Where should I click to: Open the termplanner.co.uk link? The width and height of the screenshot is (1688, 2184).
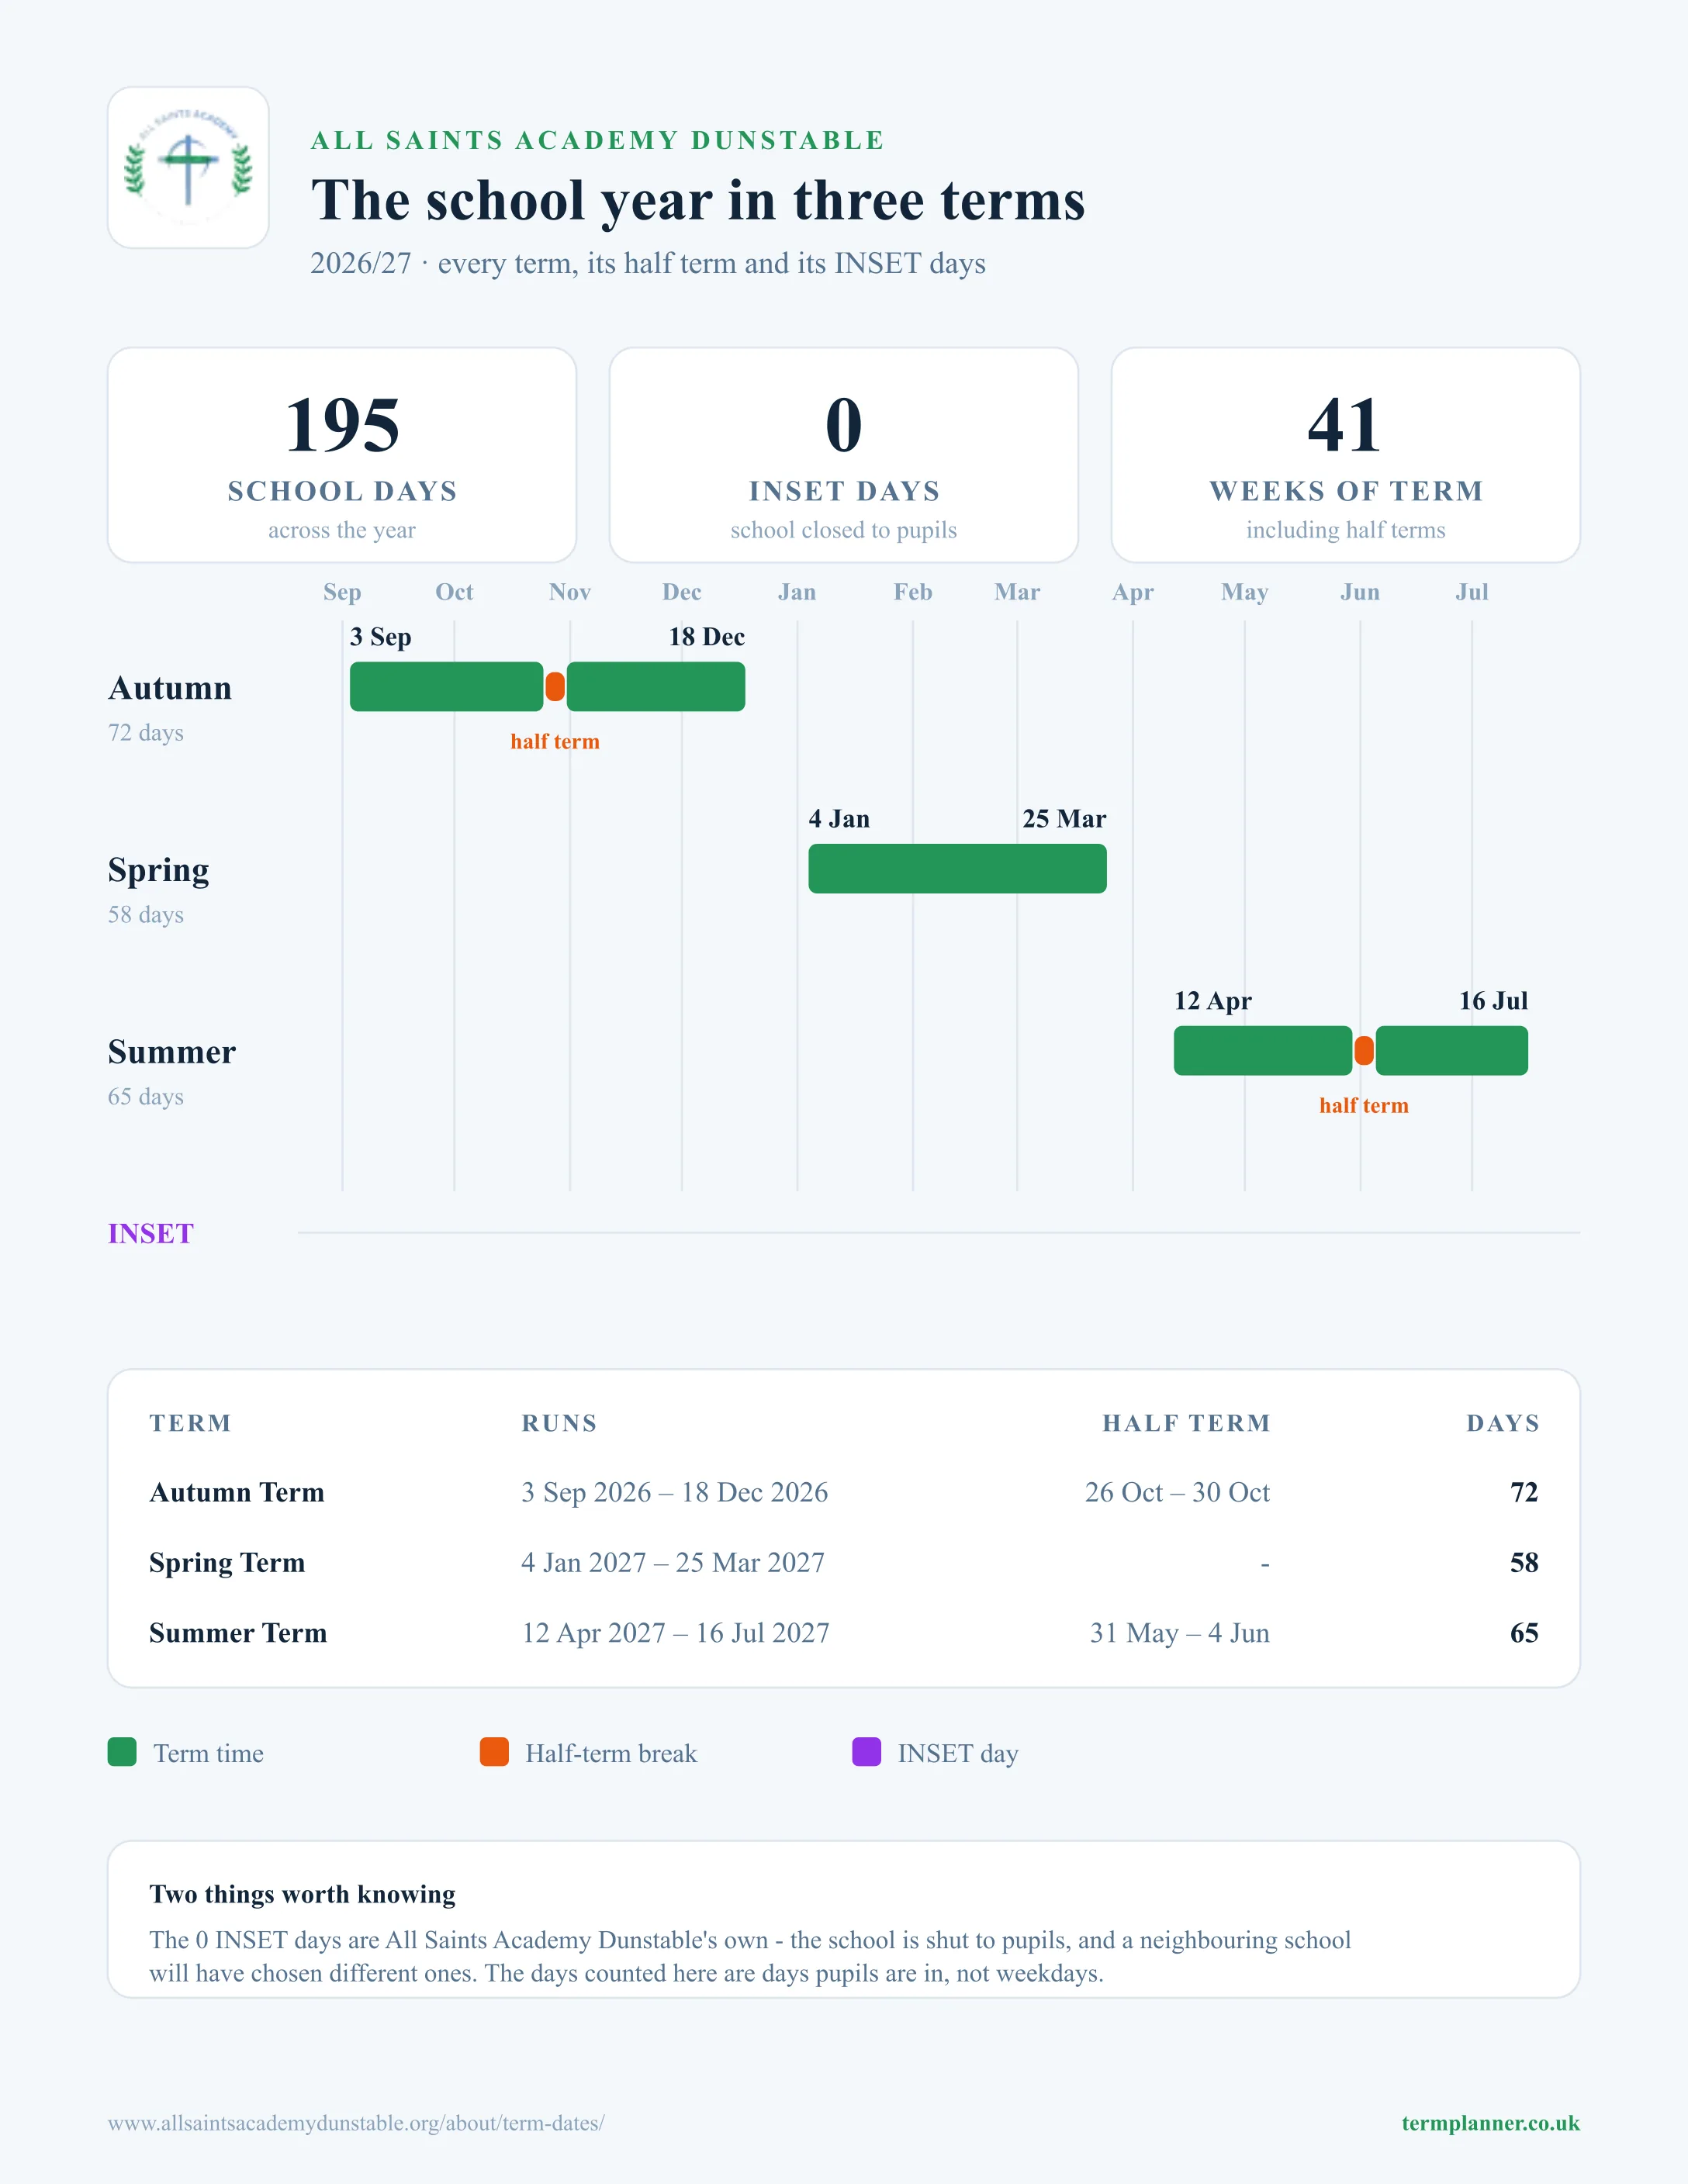click(1490, 2123)
